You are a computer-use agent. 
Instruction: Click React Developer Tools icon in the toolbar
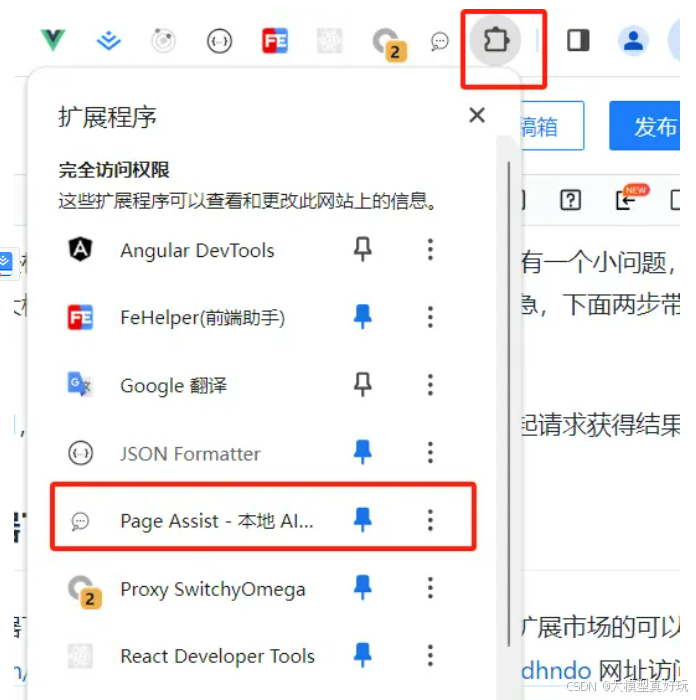pyautogui.click(x=329, y=41)
